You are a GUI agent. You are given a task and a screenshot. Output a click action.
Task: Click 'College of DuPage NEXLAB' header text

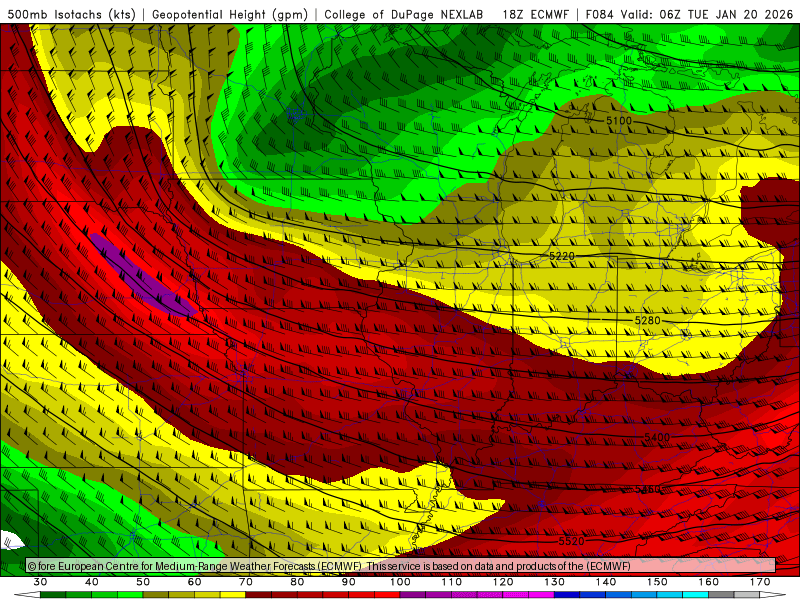(403, 14)
